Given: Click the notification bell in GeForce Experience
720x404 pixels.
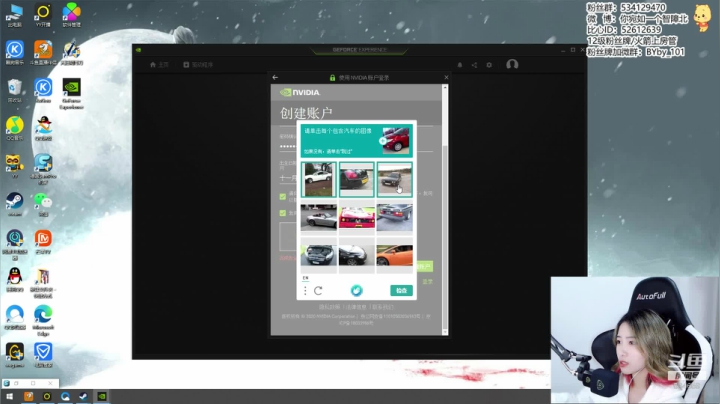Looking at the screenshot, I should coord(460,65).
